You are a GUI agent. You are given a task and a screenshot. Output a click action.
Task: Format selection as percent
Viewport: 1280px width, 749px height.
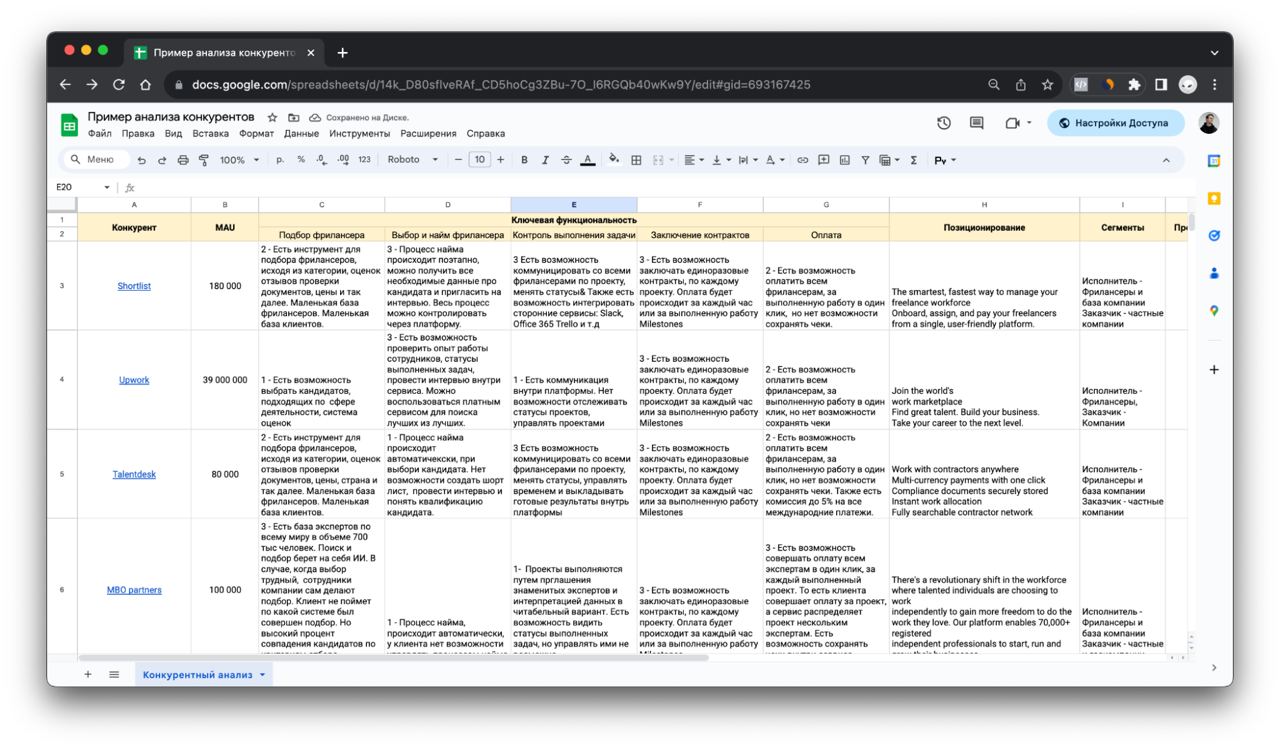click(x=301, y=160)
